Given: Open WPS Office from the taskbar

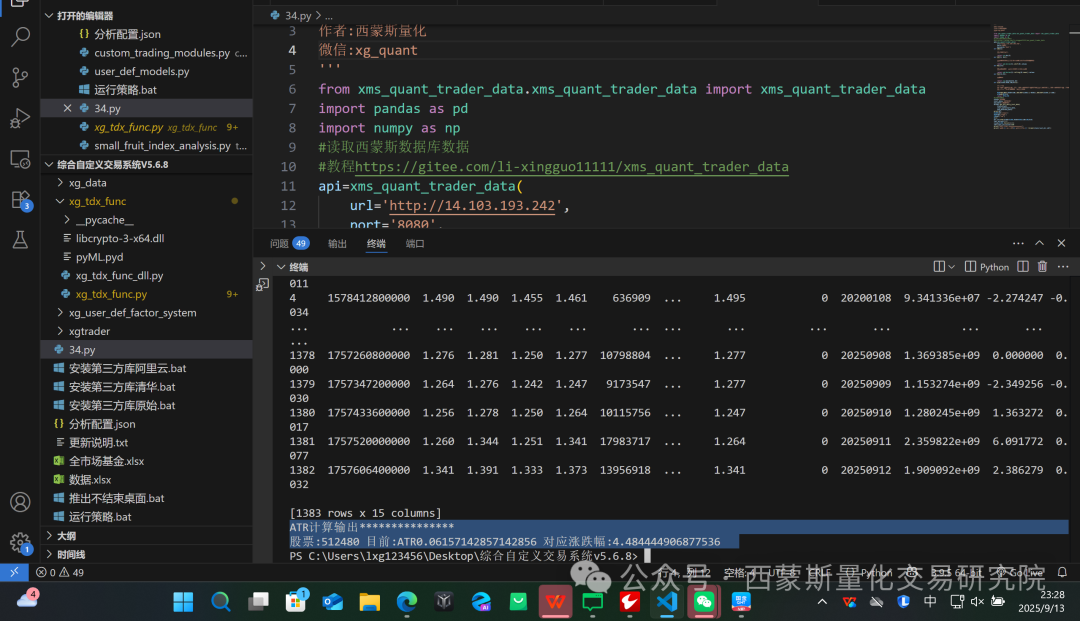Looking at the screenshot, I should point(555,602).
